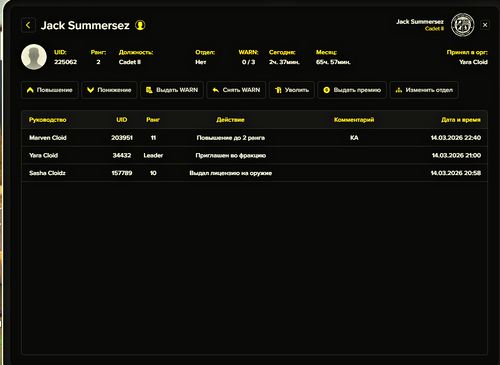Remove a warning via Снять WARN

tap(236, 90)
